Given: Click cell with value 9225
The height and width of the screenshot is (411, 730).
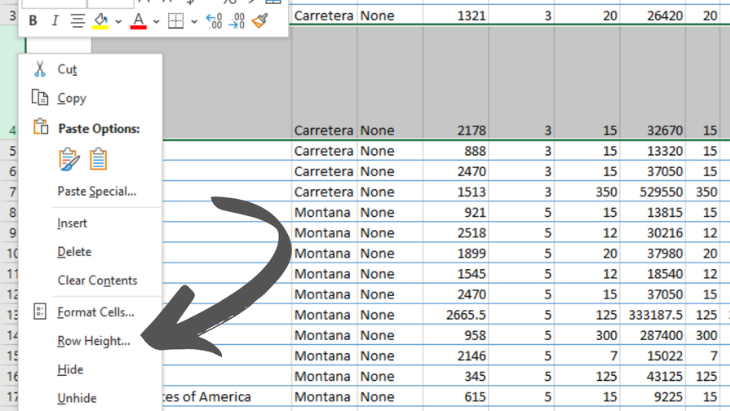Looking at the screenshot, I should (652, 397).
